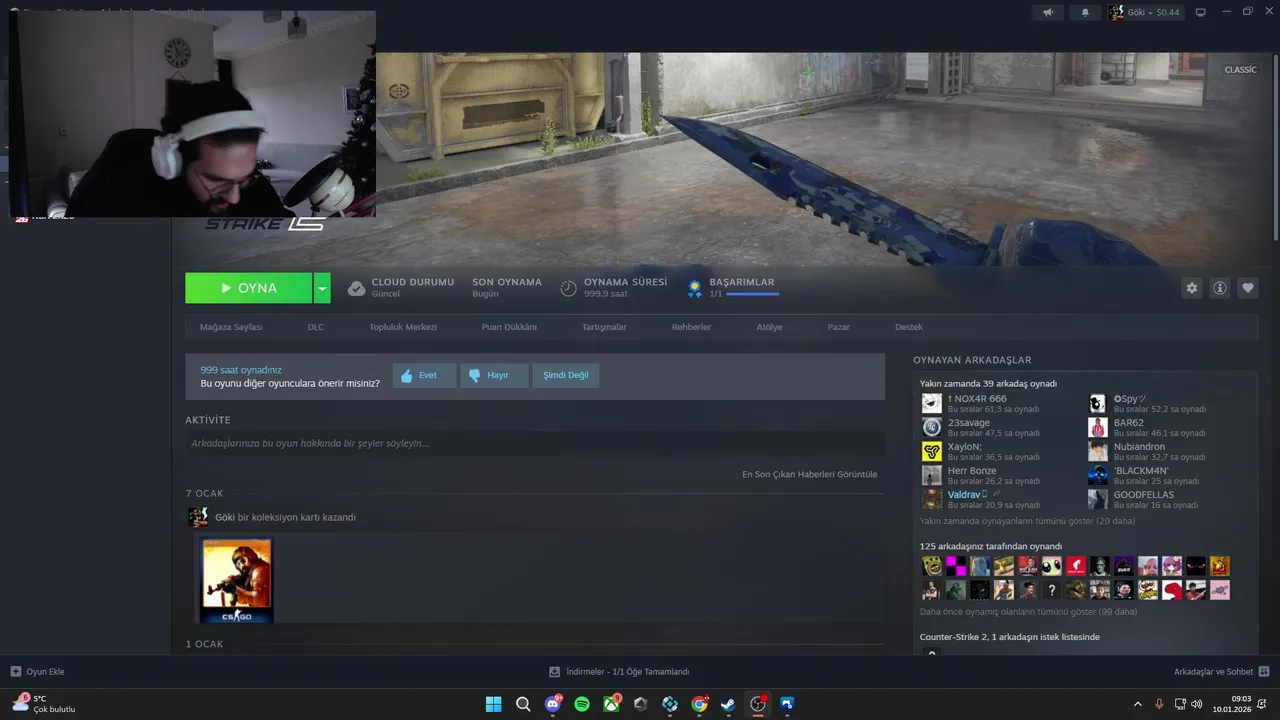The height and width of the screenshot is (720, 1280).
Task: Click Göki's avatar in the activity feed
Action: [x=198, y=517]
